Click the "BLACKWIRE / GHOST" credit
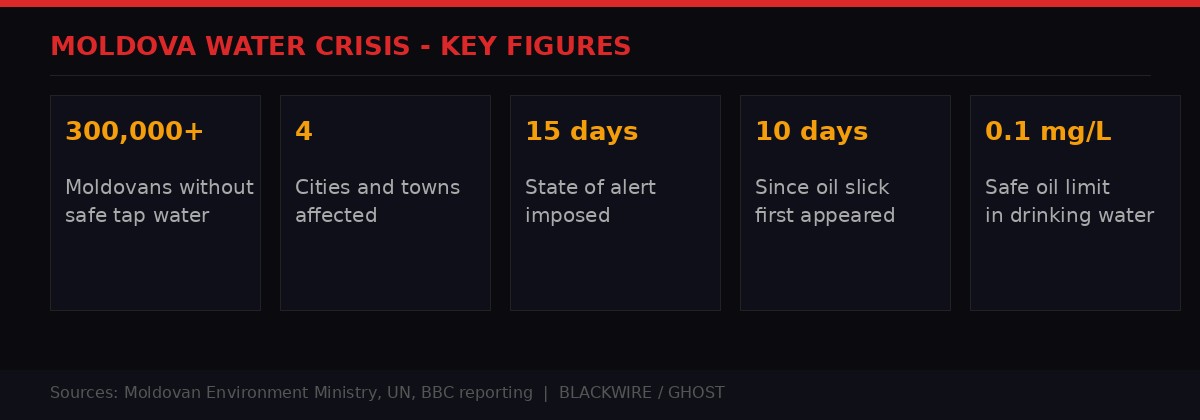 pyautogui.click(x=641, y=393)
